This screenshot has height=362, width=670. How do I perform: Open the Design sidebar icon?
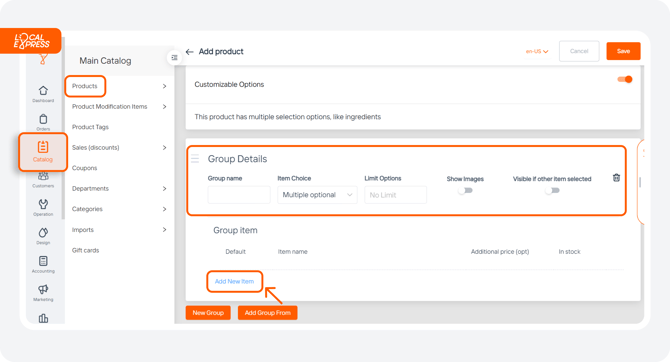pyautogui.click(x=43, y=233)
